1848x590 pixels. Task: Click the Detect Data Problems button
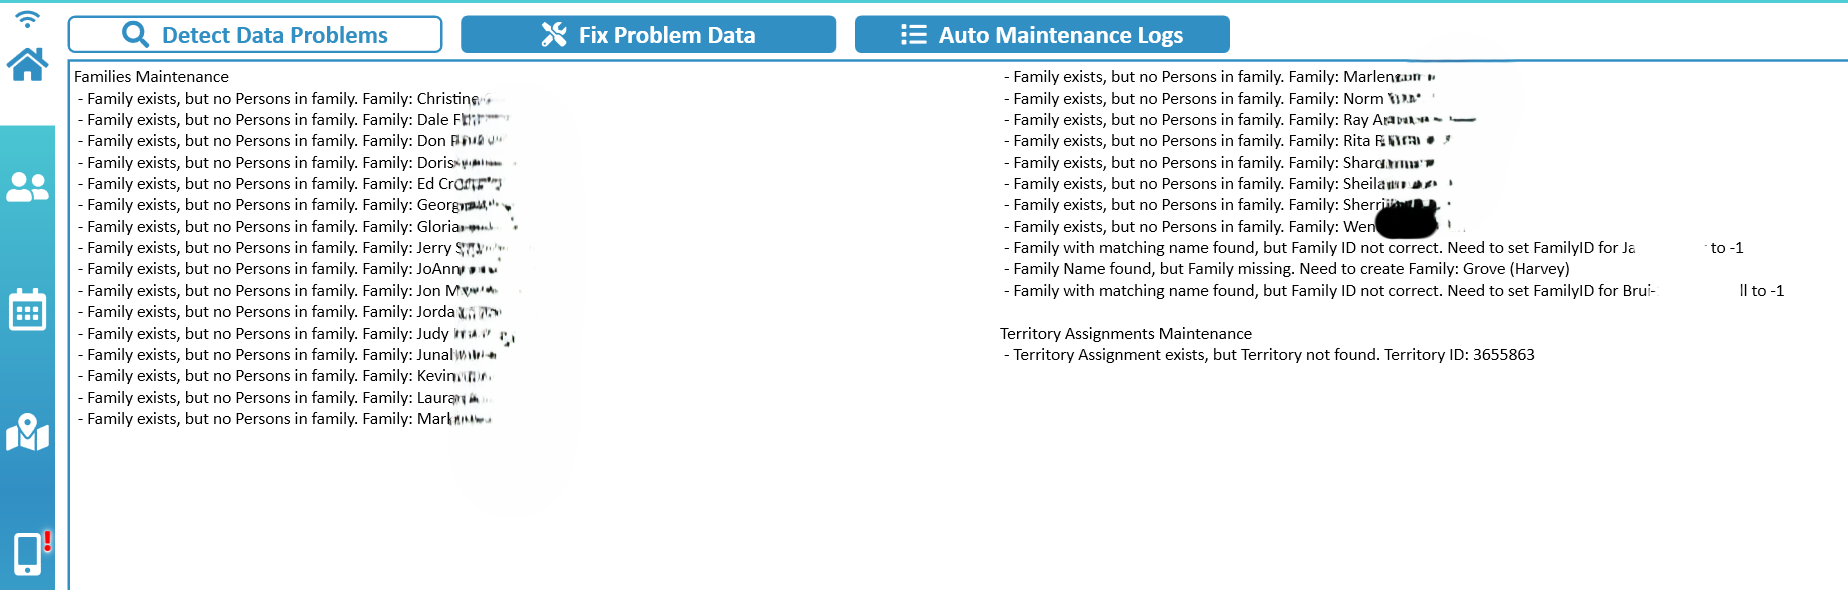pos(255,35)
